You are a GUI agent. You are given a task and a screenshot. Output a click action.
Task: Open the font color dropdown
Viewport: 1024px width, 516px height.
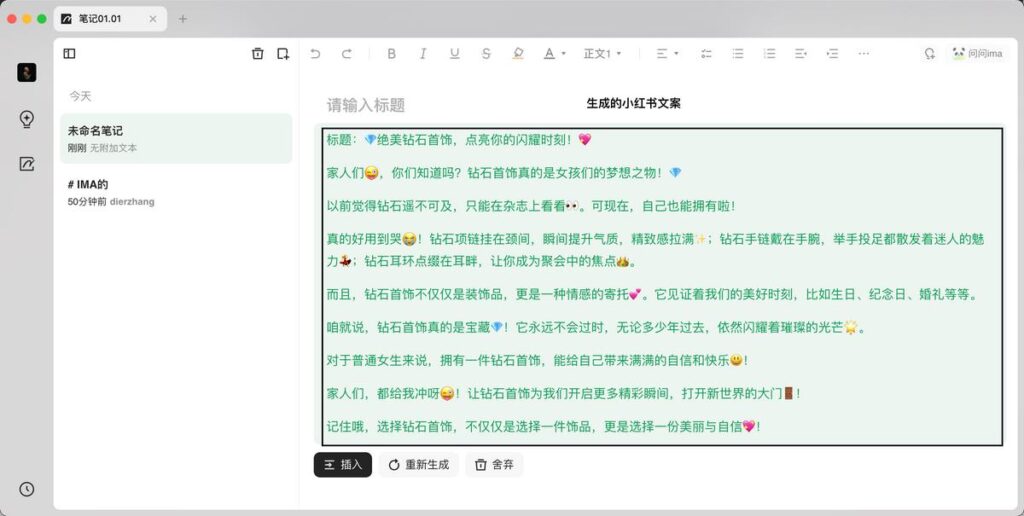(554, 54)
